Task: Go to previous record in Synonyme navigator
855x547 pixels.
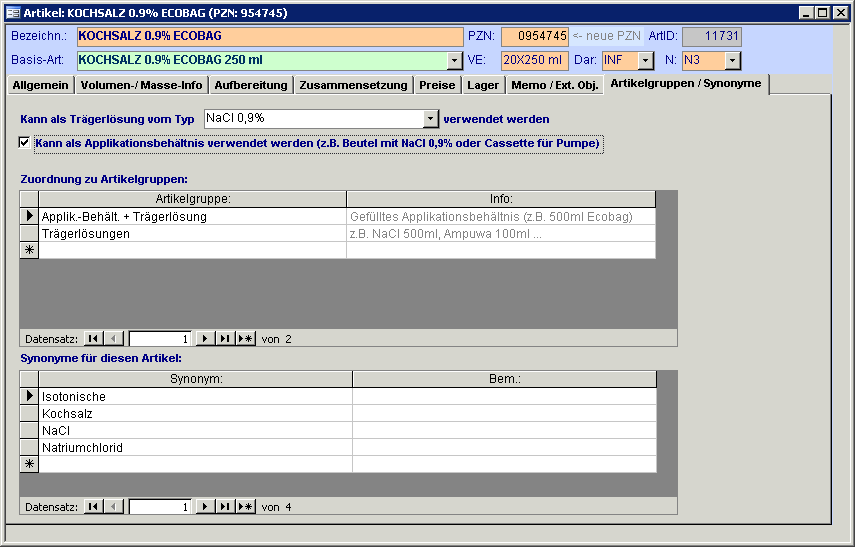Action: coord(113,507)
